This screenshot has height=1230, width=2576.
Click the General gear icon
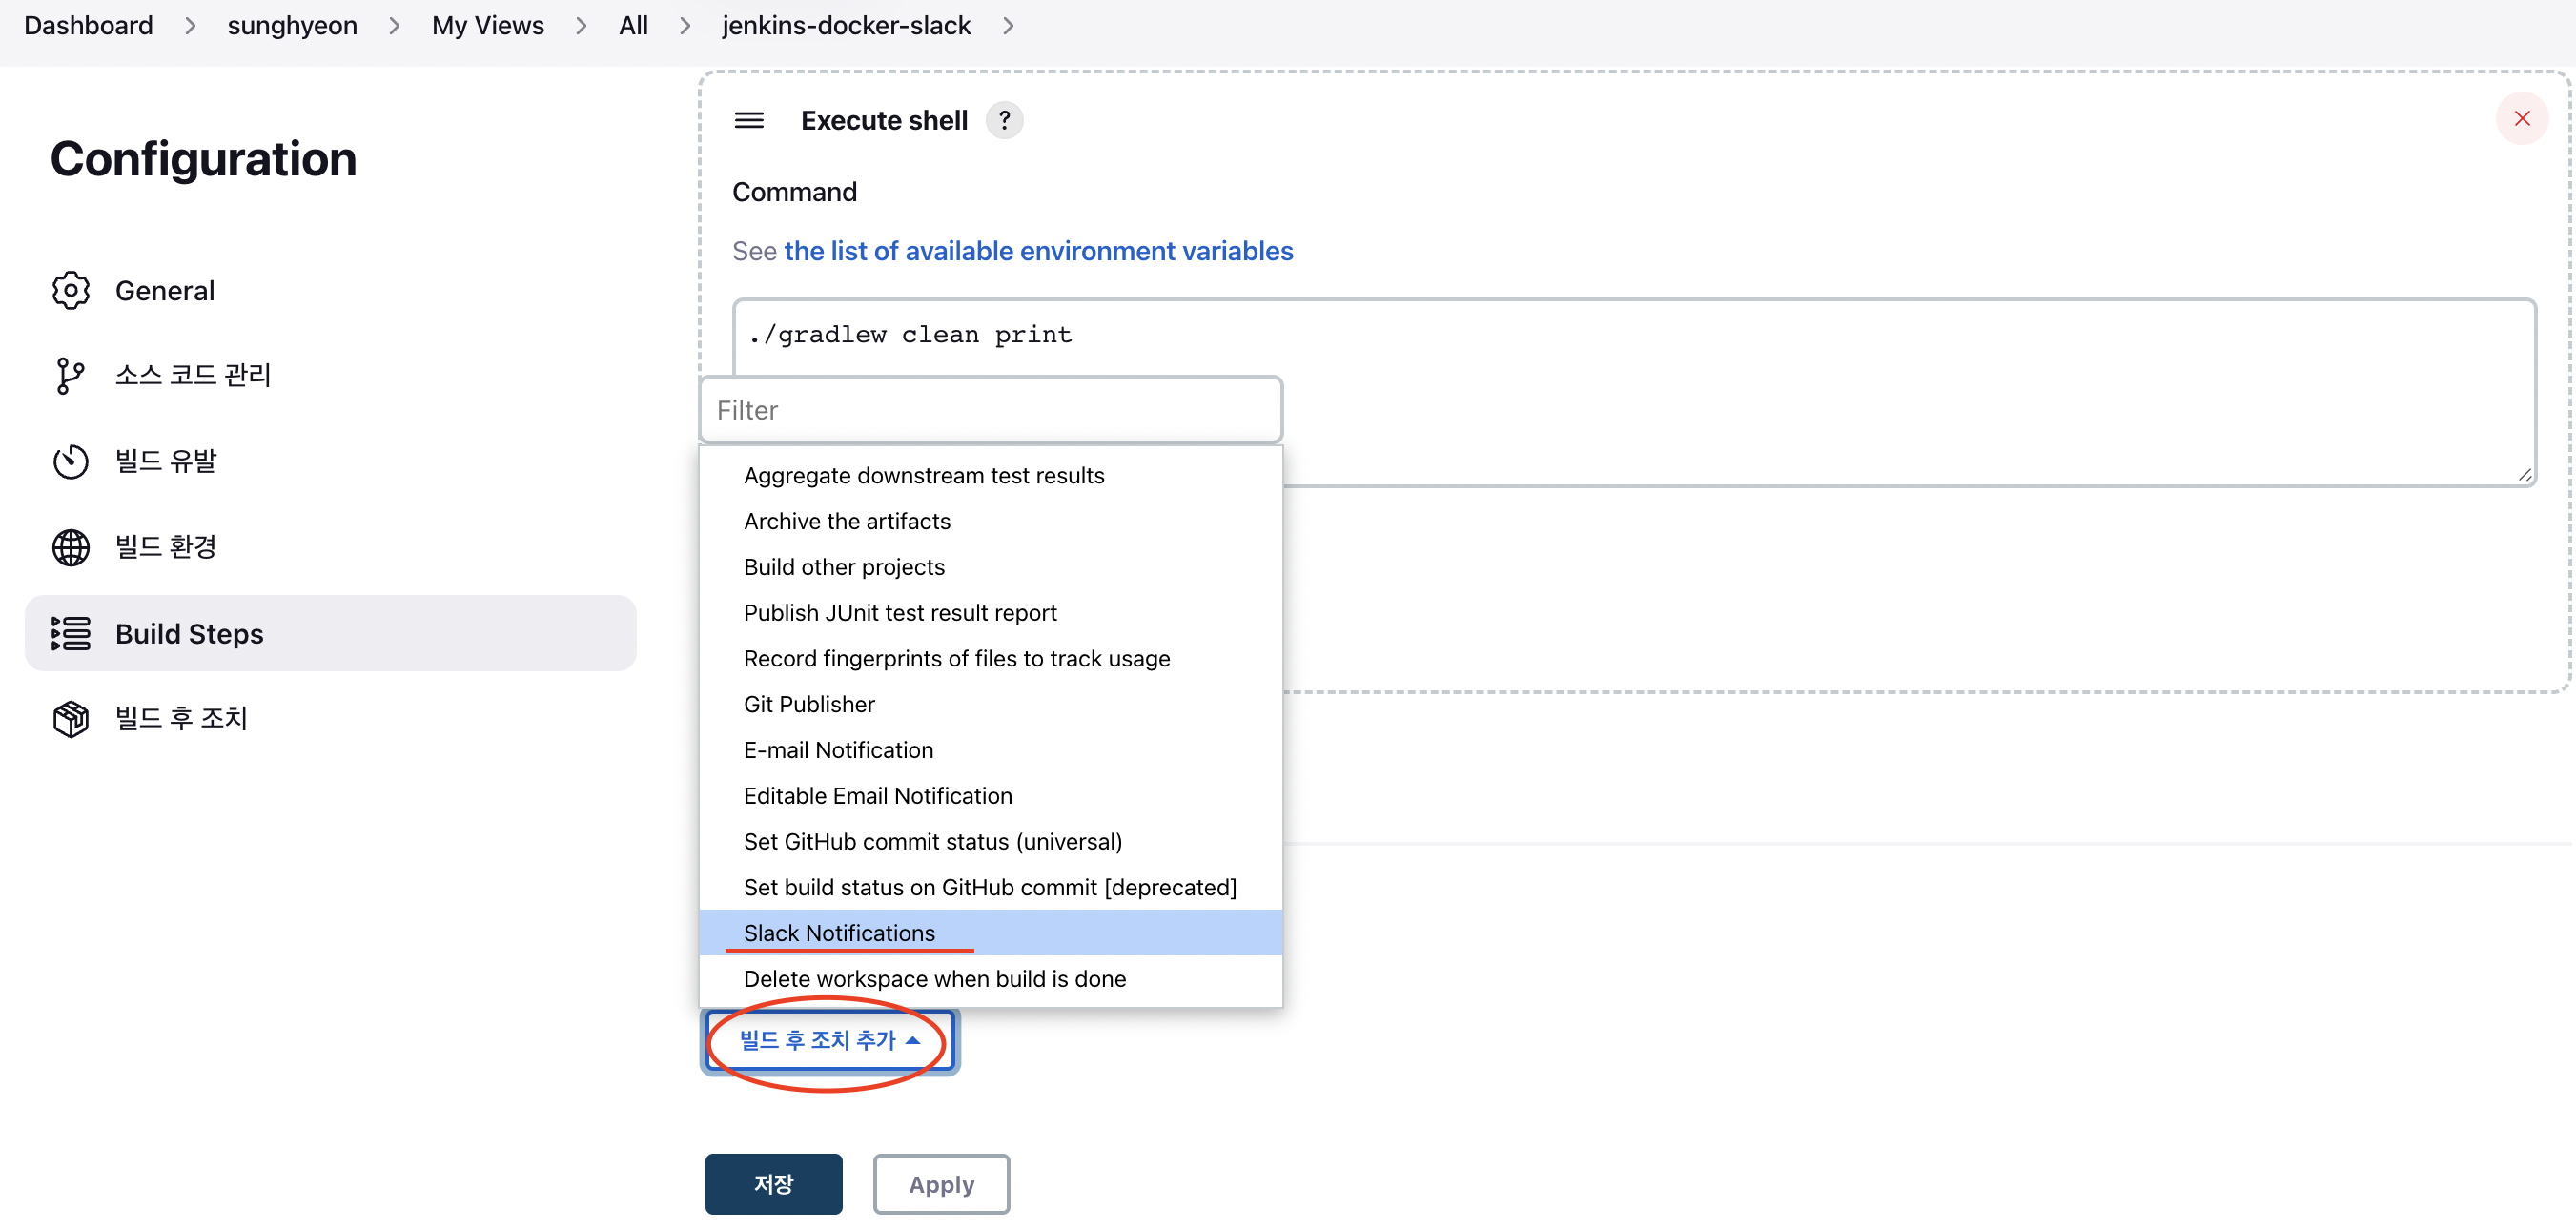pyautogui.click(x=70, y=291)
